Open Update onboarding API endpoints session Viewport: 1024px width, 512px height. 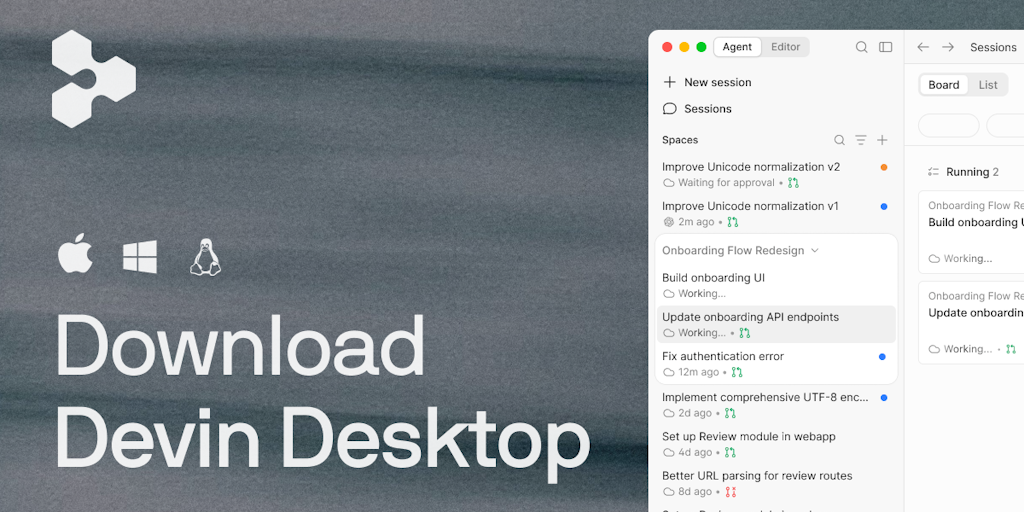[776, 325]
